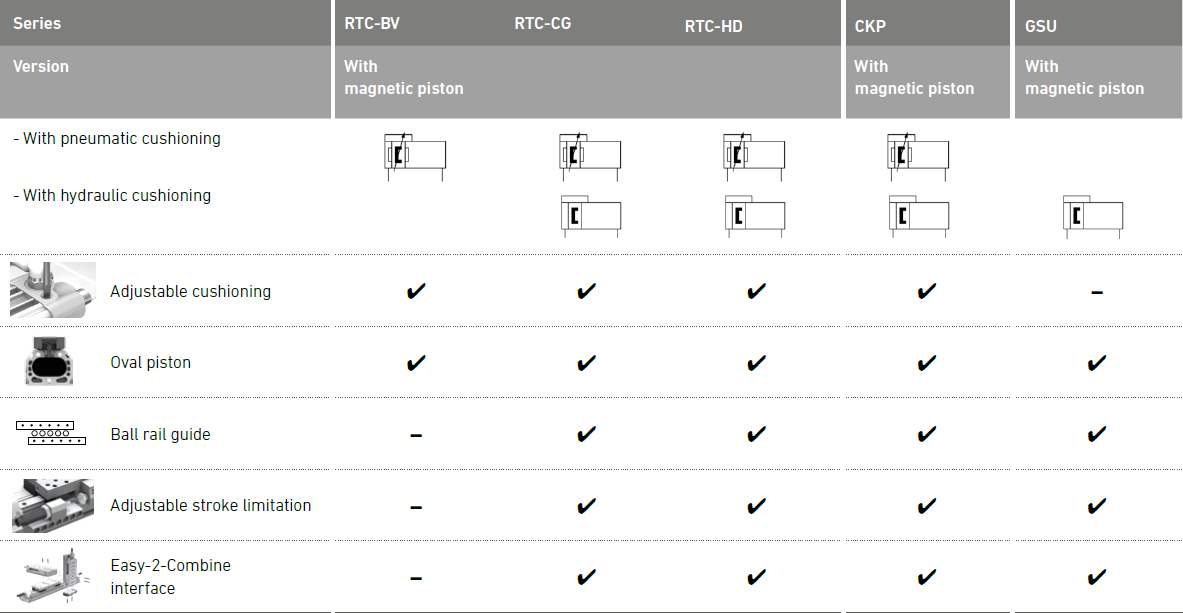Click the Adjustable cushioning feature image

pos(53,290)
